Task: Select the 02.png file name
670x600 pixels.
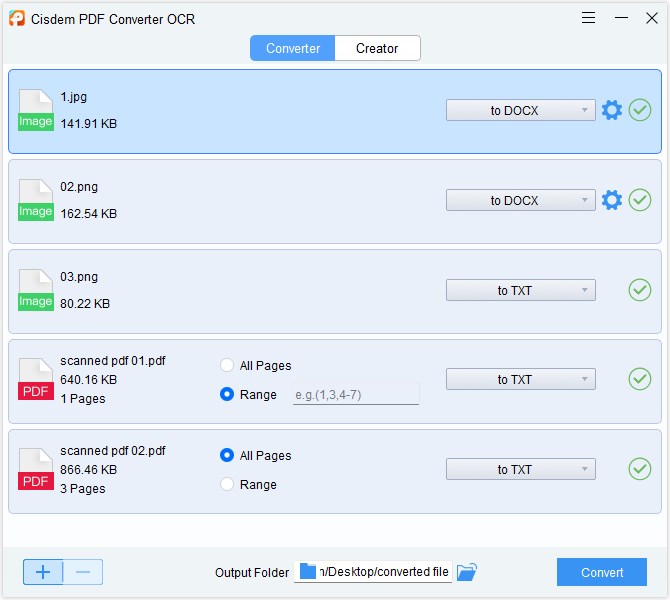Action: pyautogui.click(x=79, y=187)
